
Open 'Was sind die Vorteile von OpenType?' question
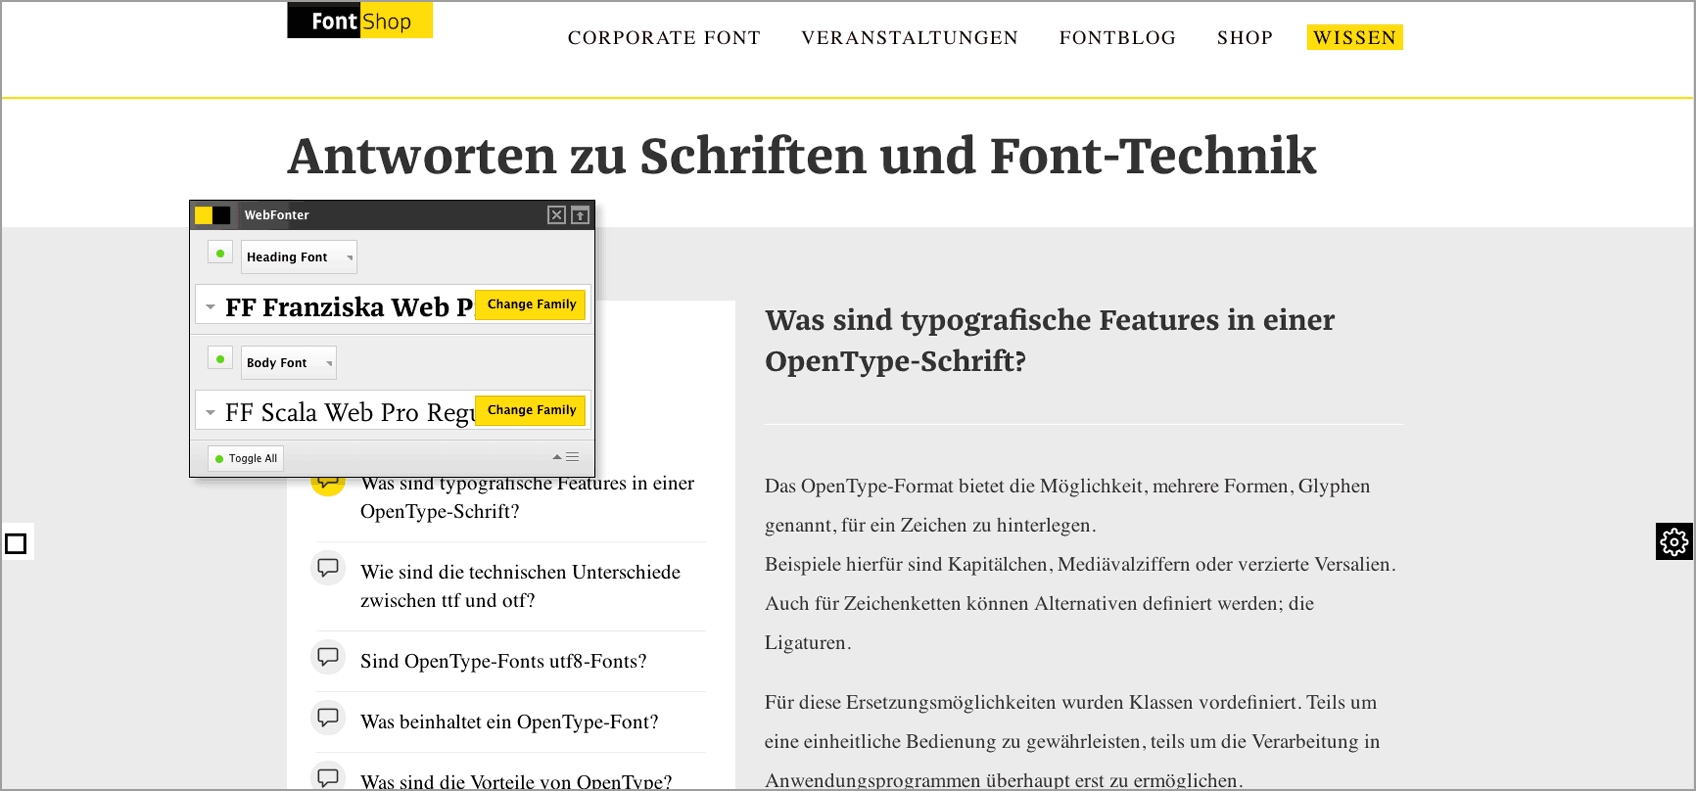(x=516, y=781)
